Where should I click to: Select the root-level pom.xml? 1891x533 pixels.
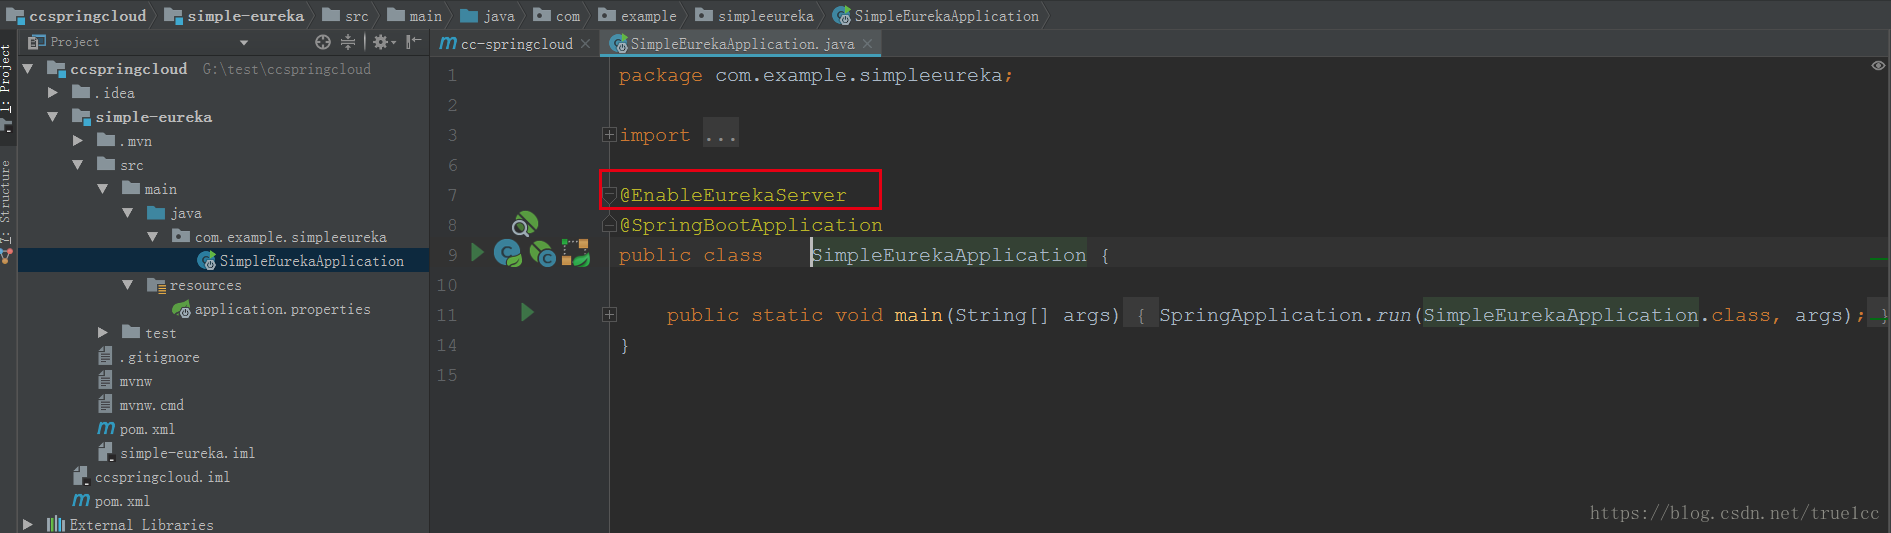coord(122,501)
